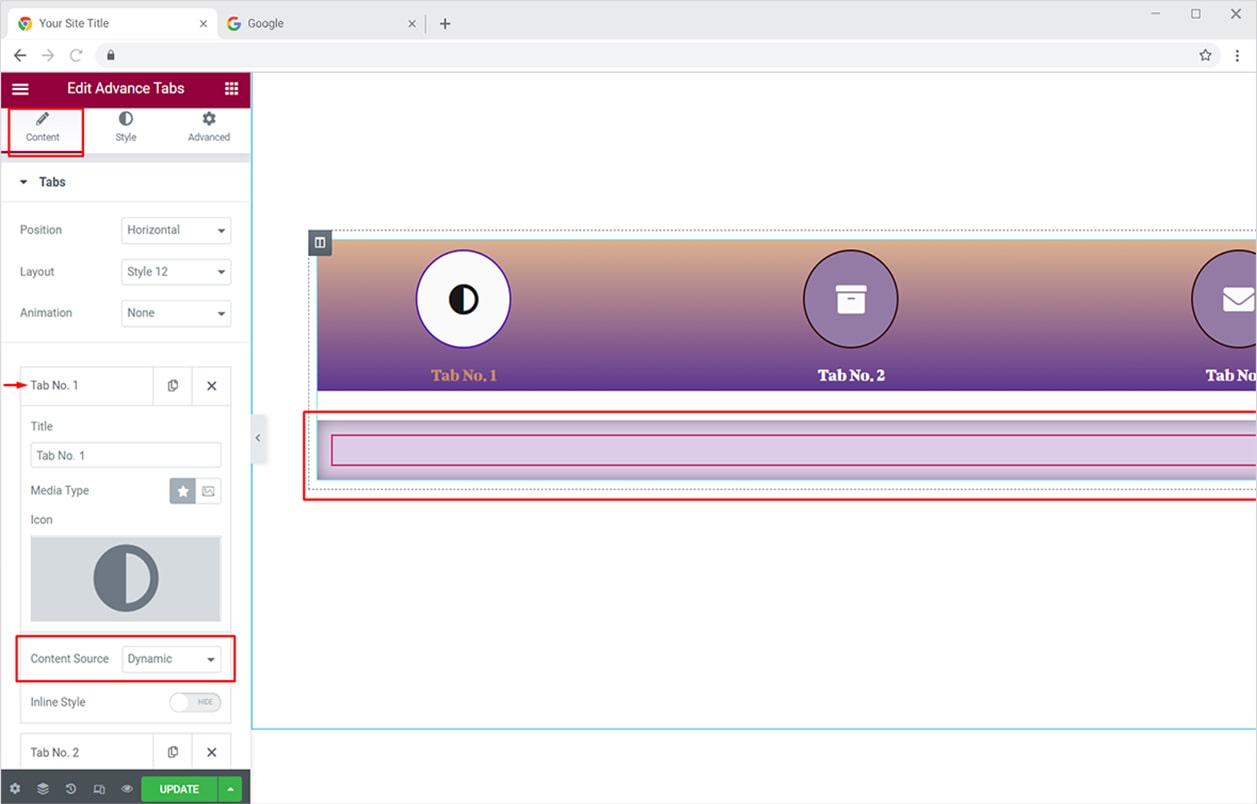Viewport: 1257px width, 804px height.
Task: View site security lock info
Action: click(x=111, y=55)
